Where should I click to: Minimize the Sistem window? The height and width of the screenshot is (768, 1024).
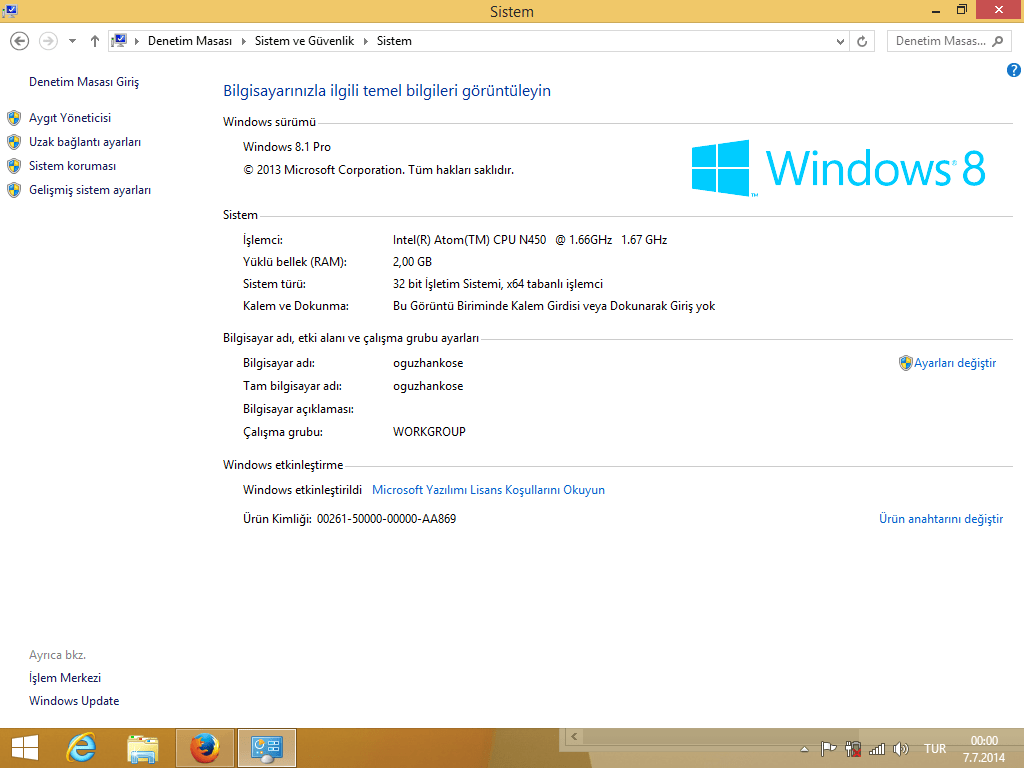[936, 10]
